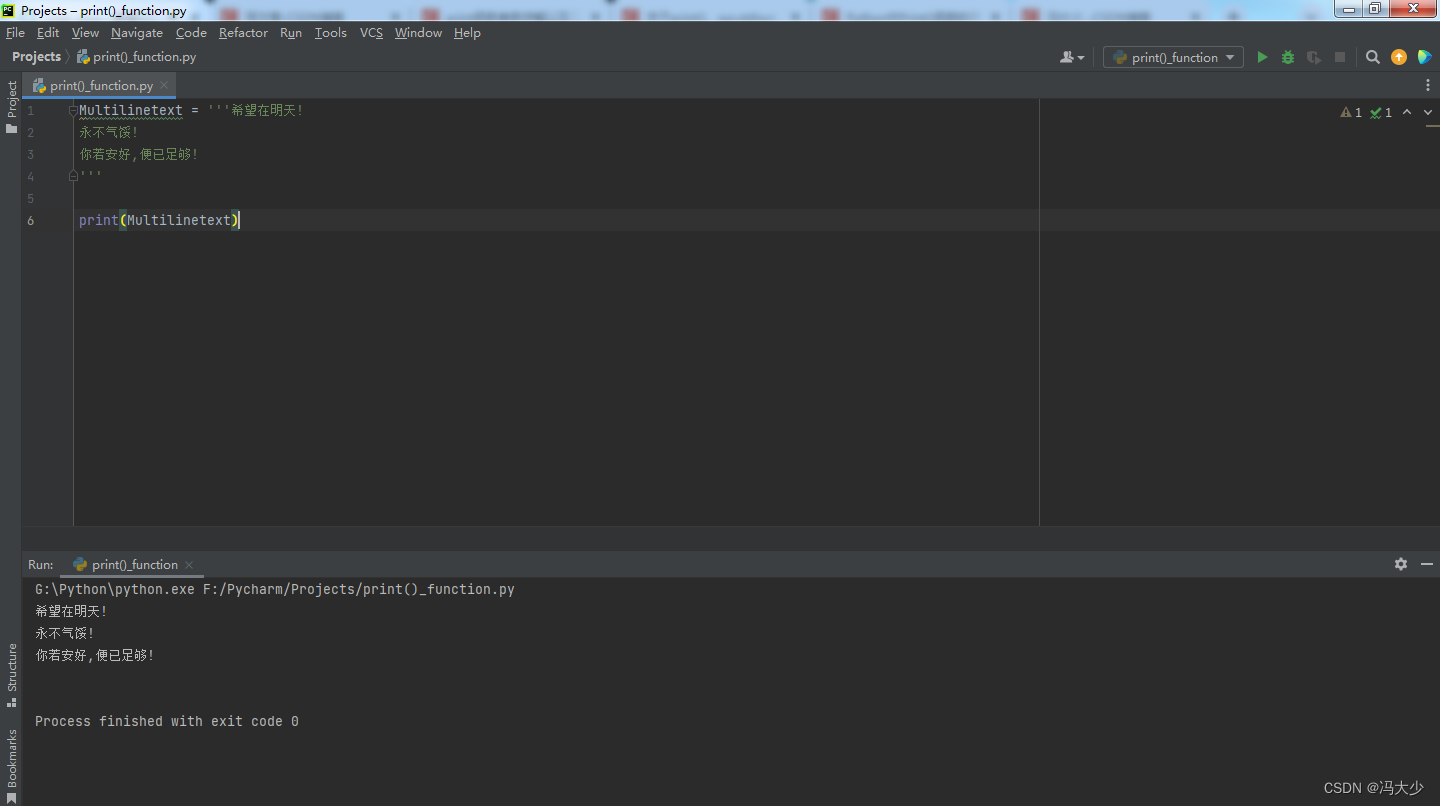Open the Navigate menu
Screen dimensions: 1440x806
pos(137,33)
